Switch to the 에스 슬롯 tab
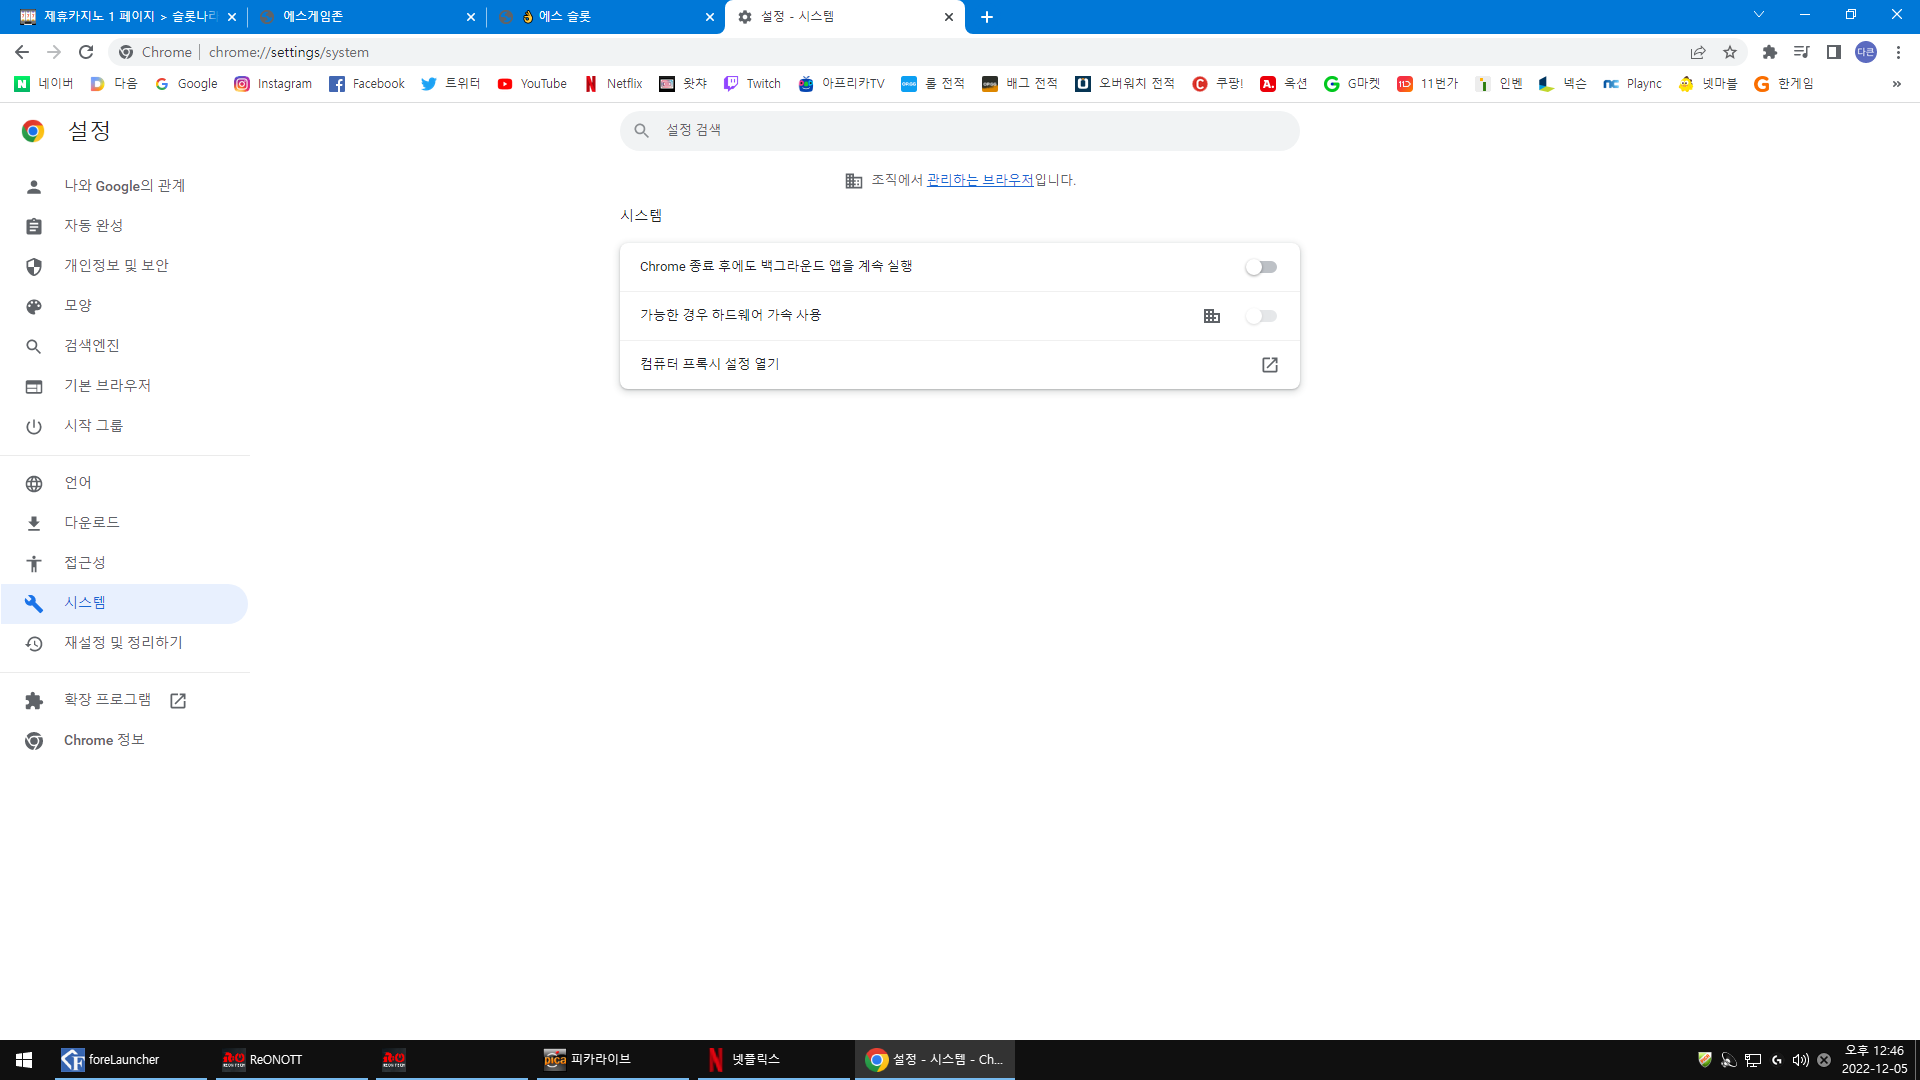Viewport: 1920px width, 1080px height. (x=606, y=17)
